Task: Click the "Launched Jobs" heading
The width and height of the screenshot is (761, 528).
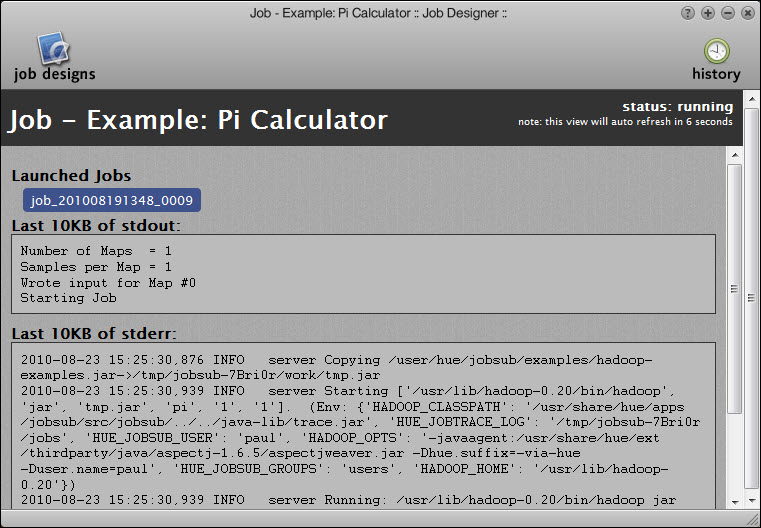Action: (x=71, y=176)
